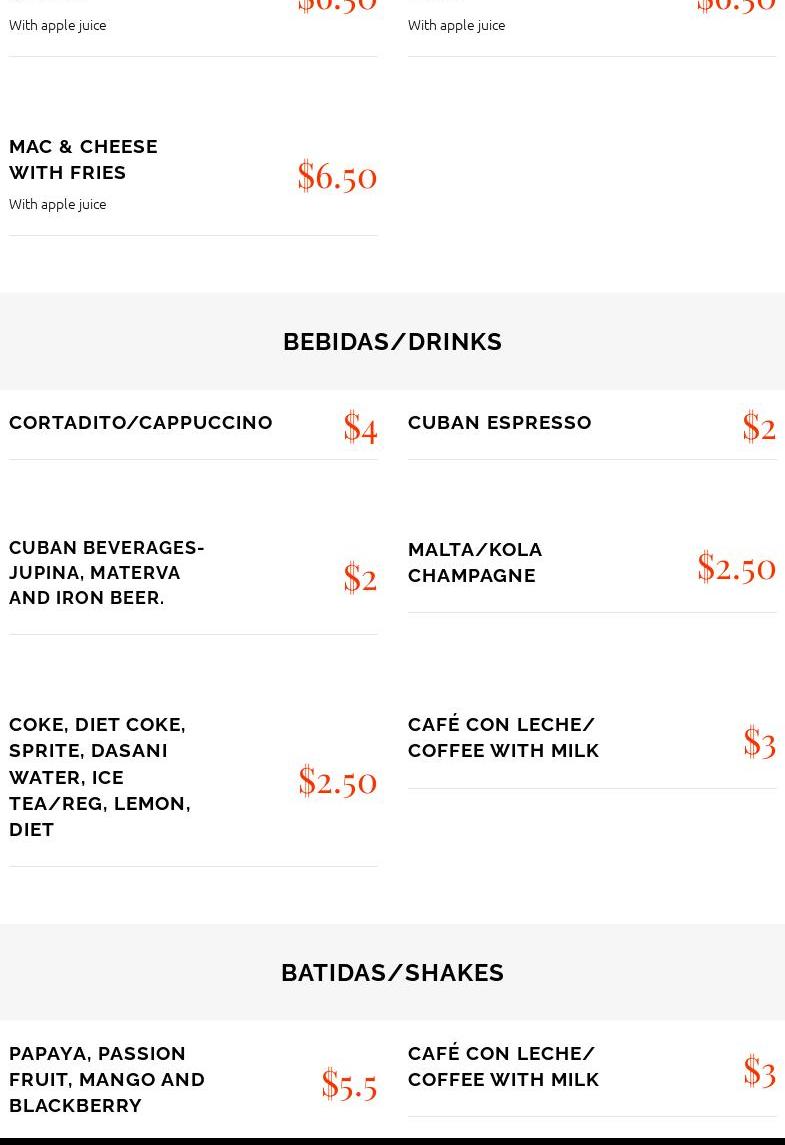This screenshot has height=1145, width=785.
Task: Click the $2 Cuban Beverages price
Action: tap(360, 578)
